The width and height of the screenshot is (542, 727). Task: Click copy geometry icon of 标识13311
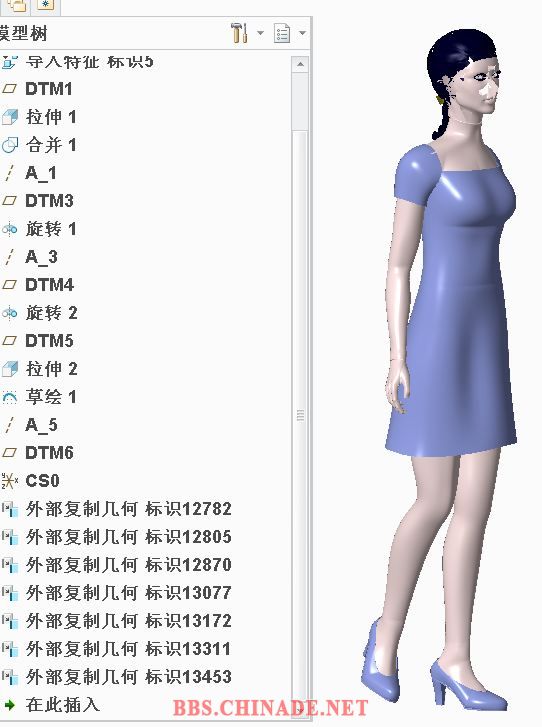pyautogui.click(x=10, y=649)
